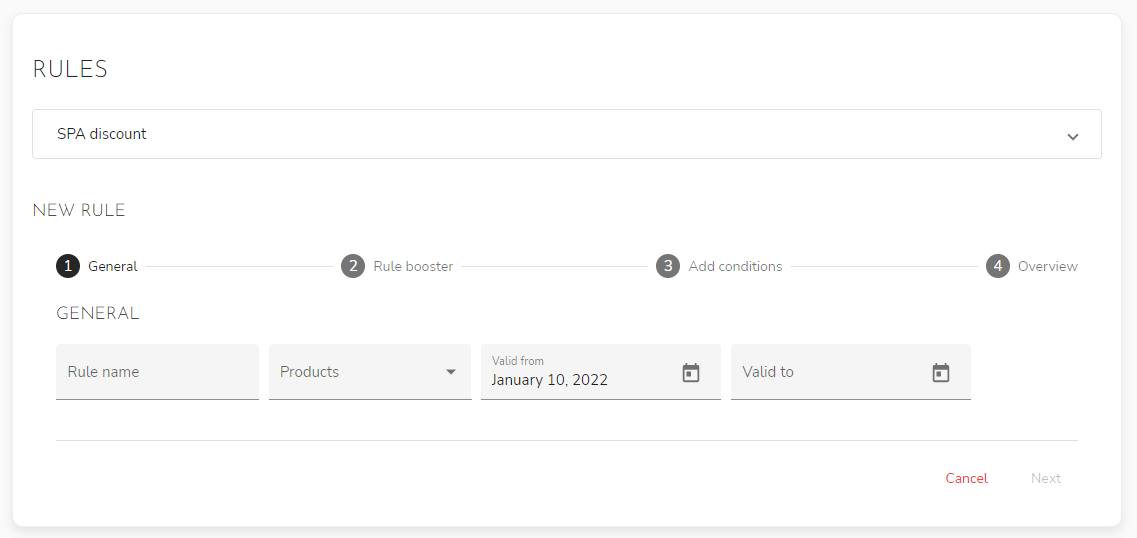
Task: Click the Products dropdown arrow
Action: point(451,372)
